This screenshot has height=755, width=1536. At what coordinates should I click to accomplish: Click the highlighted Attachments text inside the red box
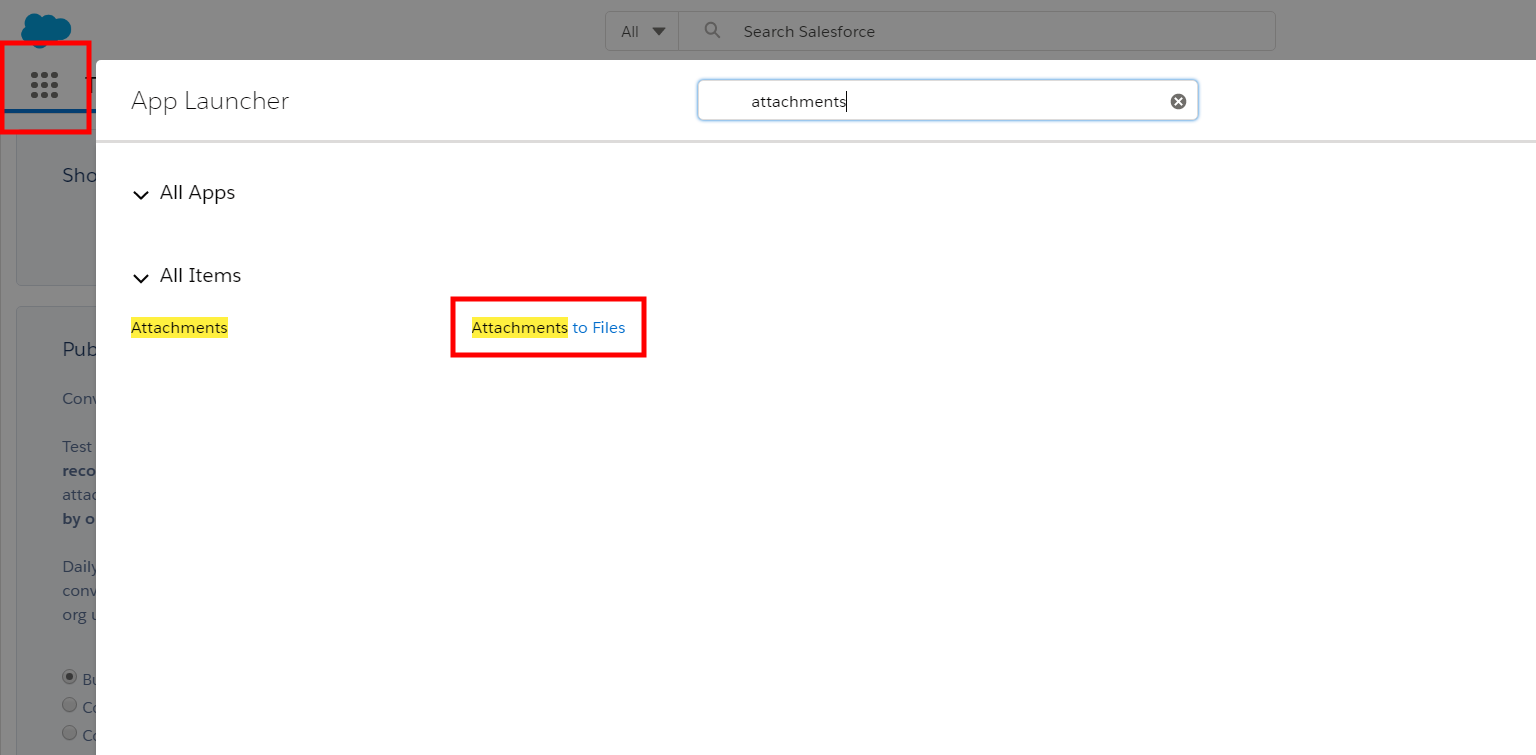(519, 327)
